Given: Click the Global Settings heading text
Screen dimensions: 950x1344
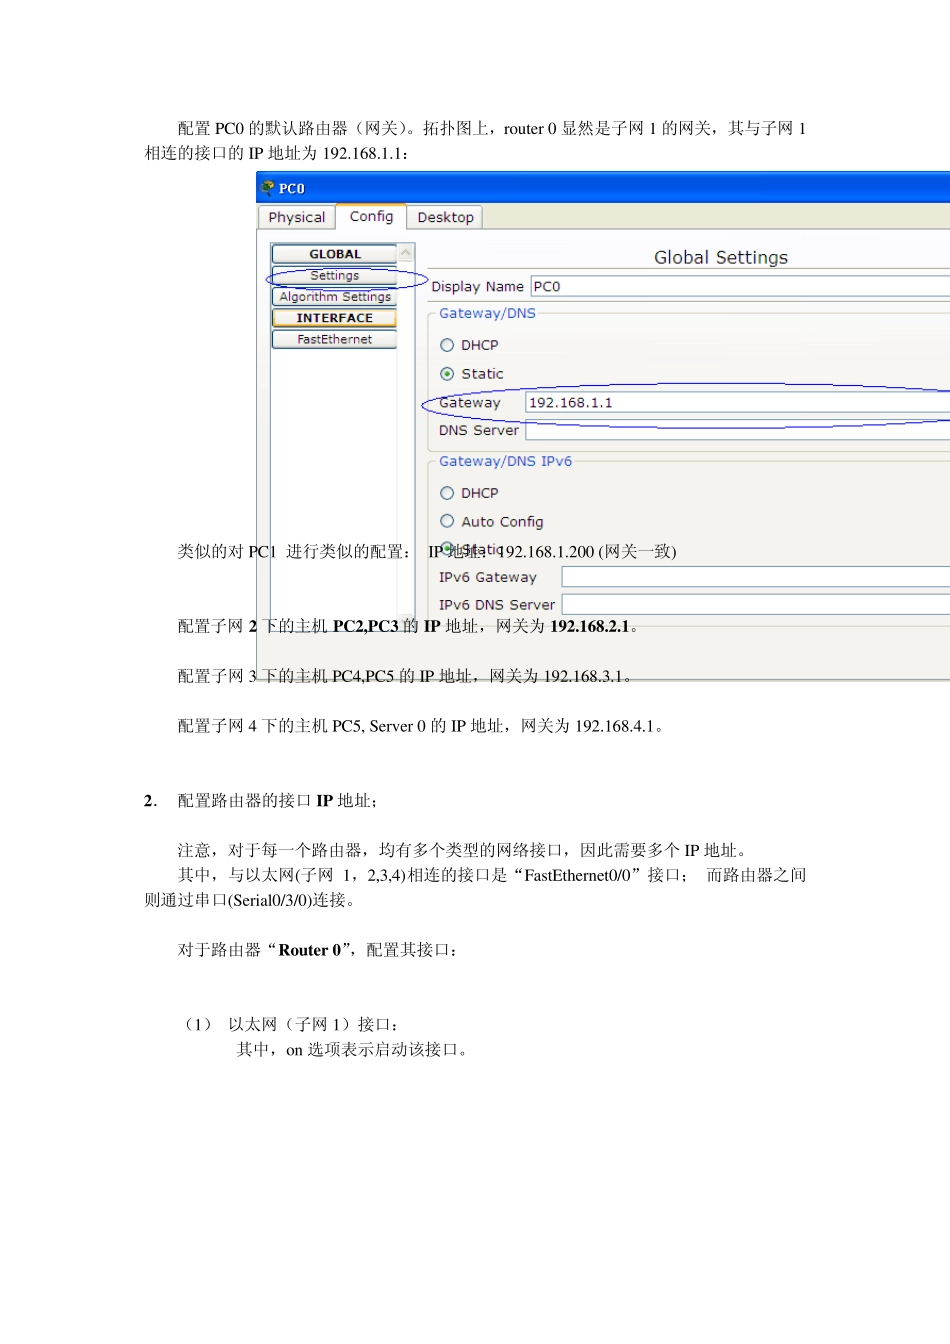Looking at the screenshot, I should tap(721, 257).
